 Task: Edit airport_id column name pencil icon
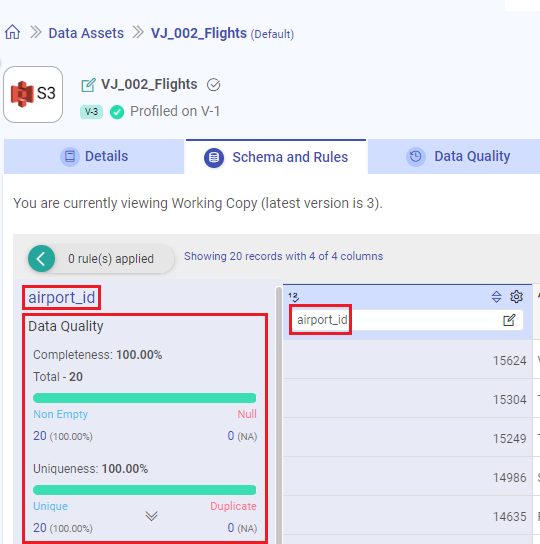click(x=509, y=320)
